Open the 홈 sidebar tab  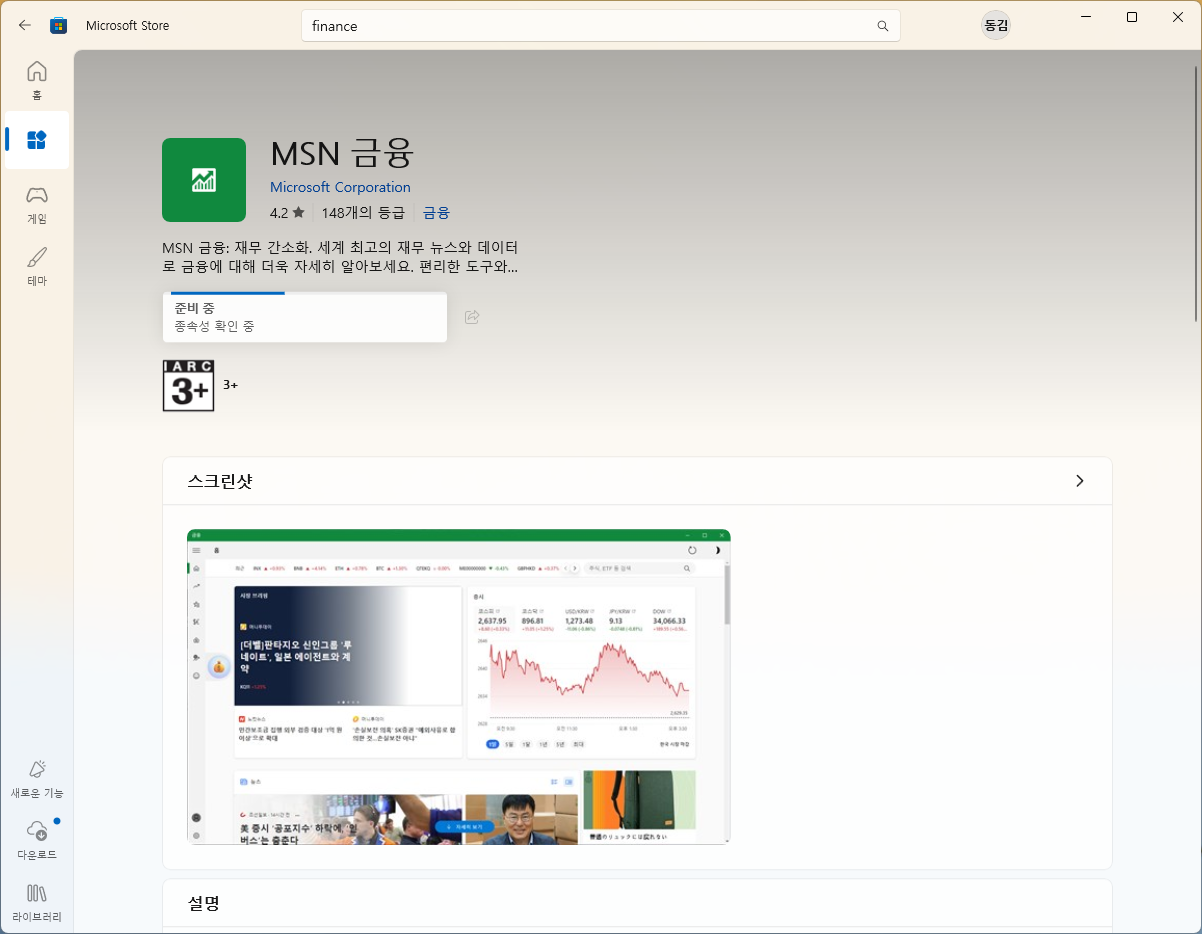click(37, 80)
